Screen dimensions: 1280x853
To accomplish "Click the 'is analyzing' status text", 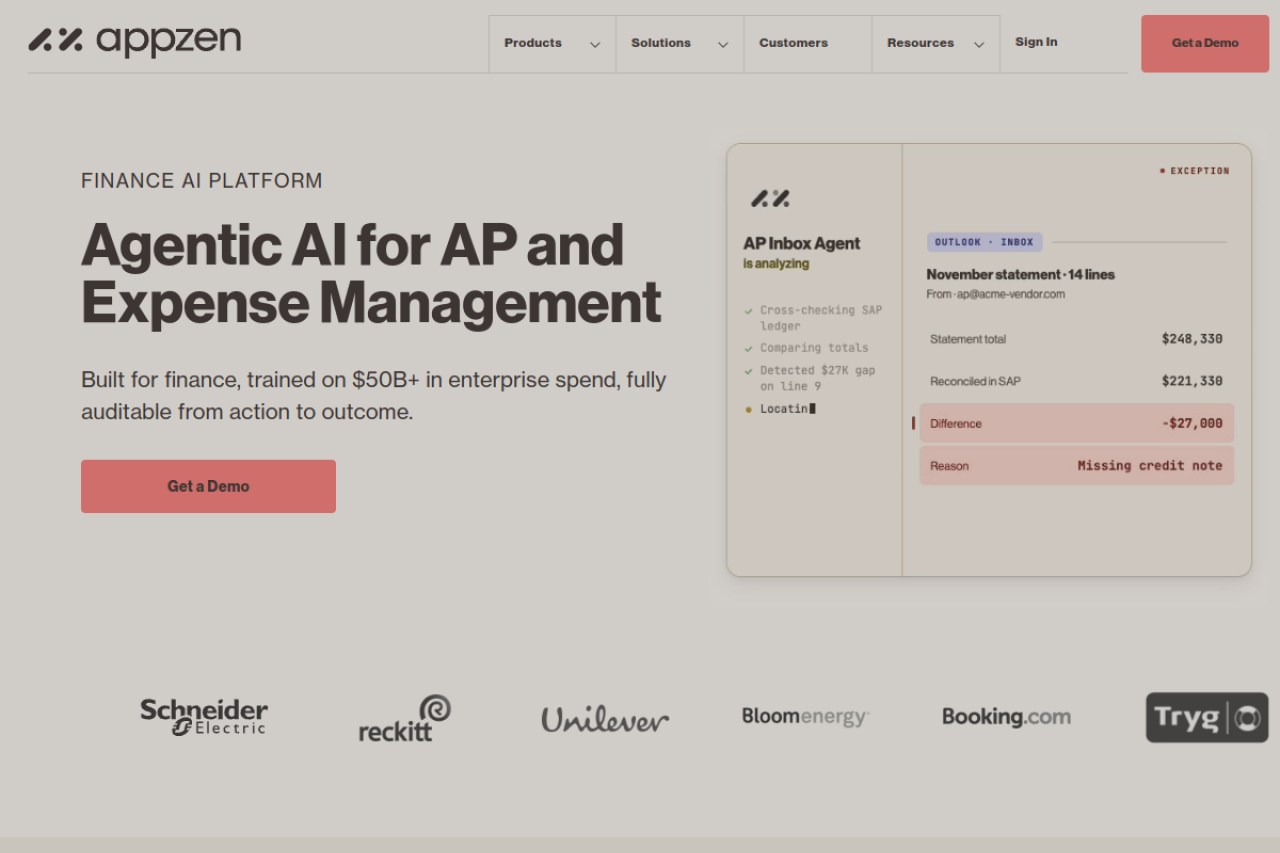I will click(x=776, y=264).
